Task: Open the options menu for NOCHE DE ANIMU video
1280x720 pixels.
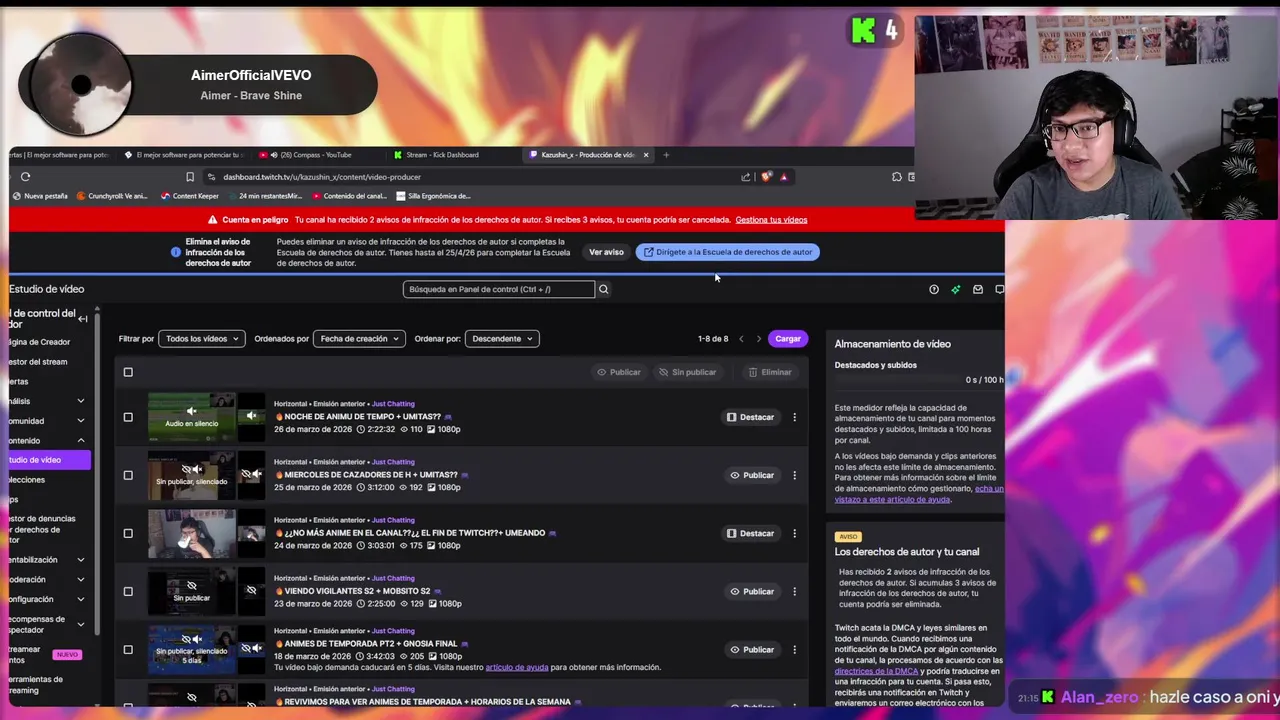Action: pyautogui.click(x=795, y=417)
